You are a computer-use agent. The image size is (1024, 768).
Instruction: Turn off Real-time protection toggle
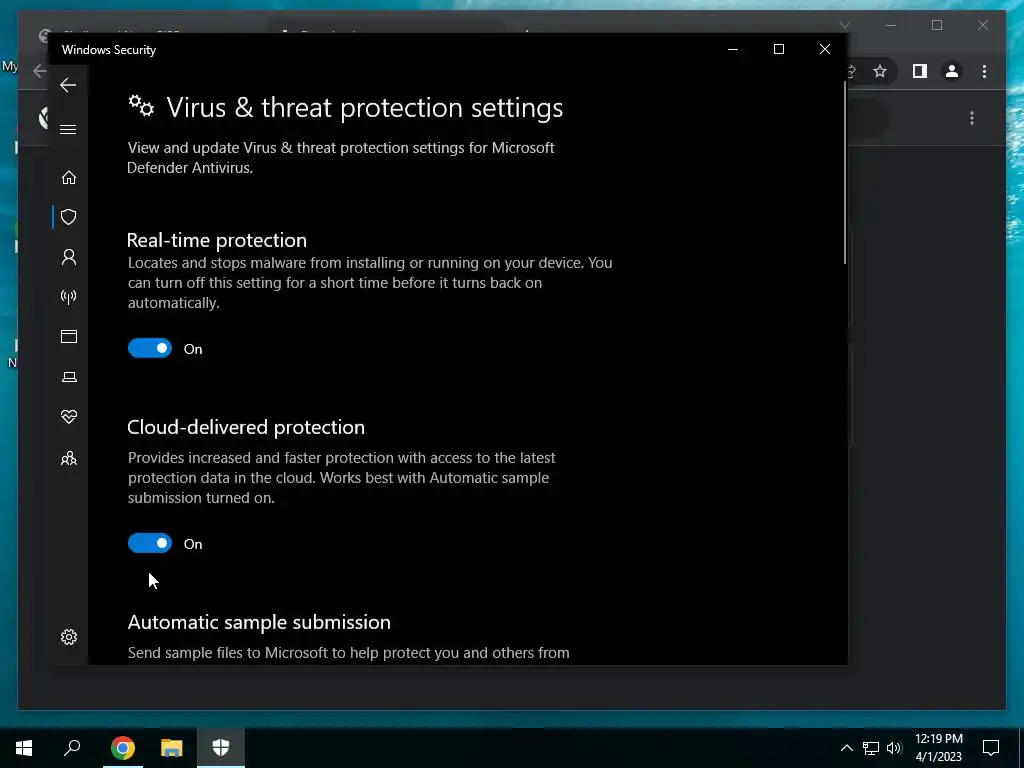[x=150, y=348]
